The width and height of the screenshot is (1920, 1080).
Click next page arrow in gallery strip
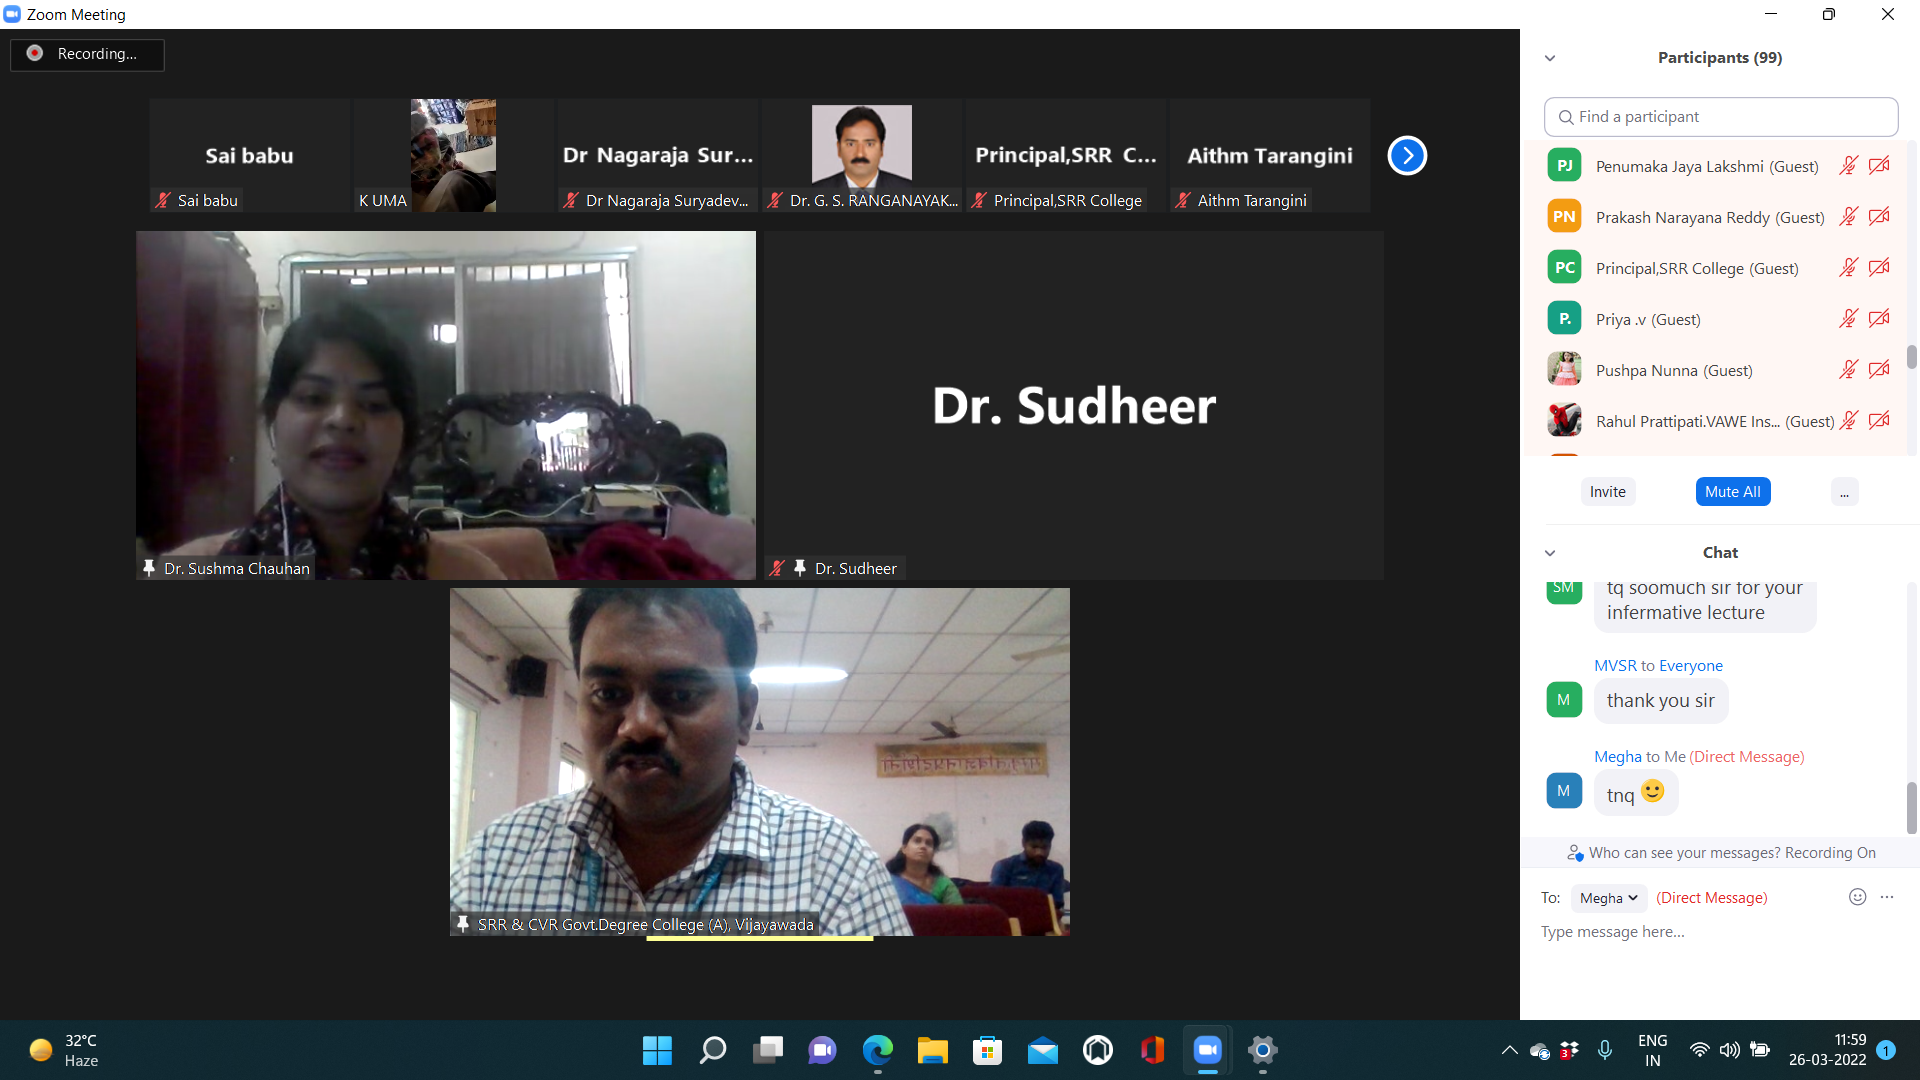coord(1407,155)
